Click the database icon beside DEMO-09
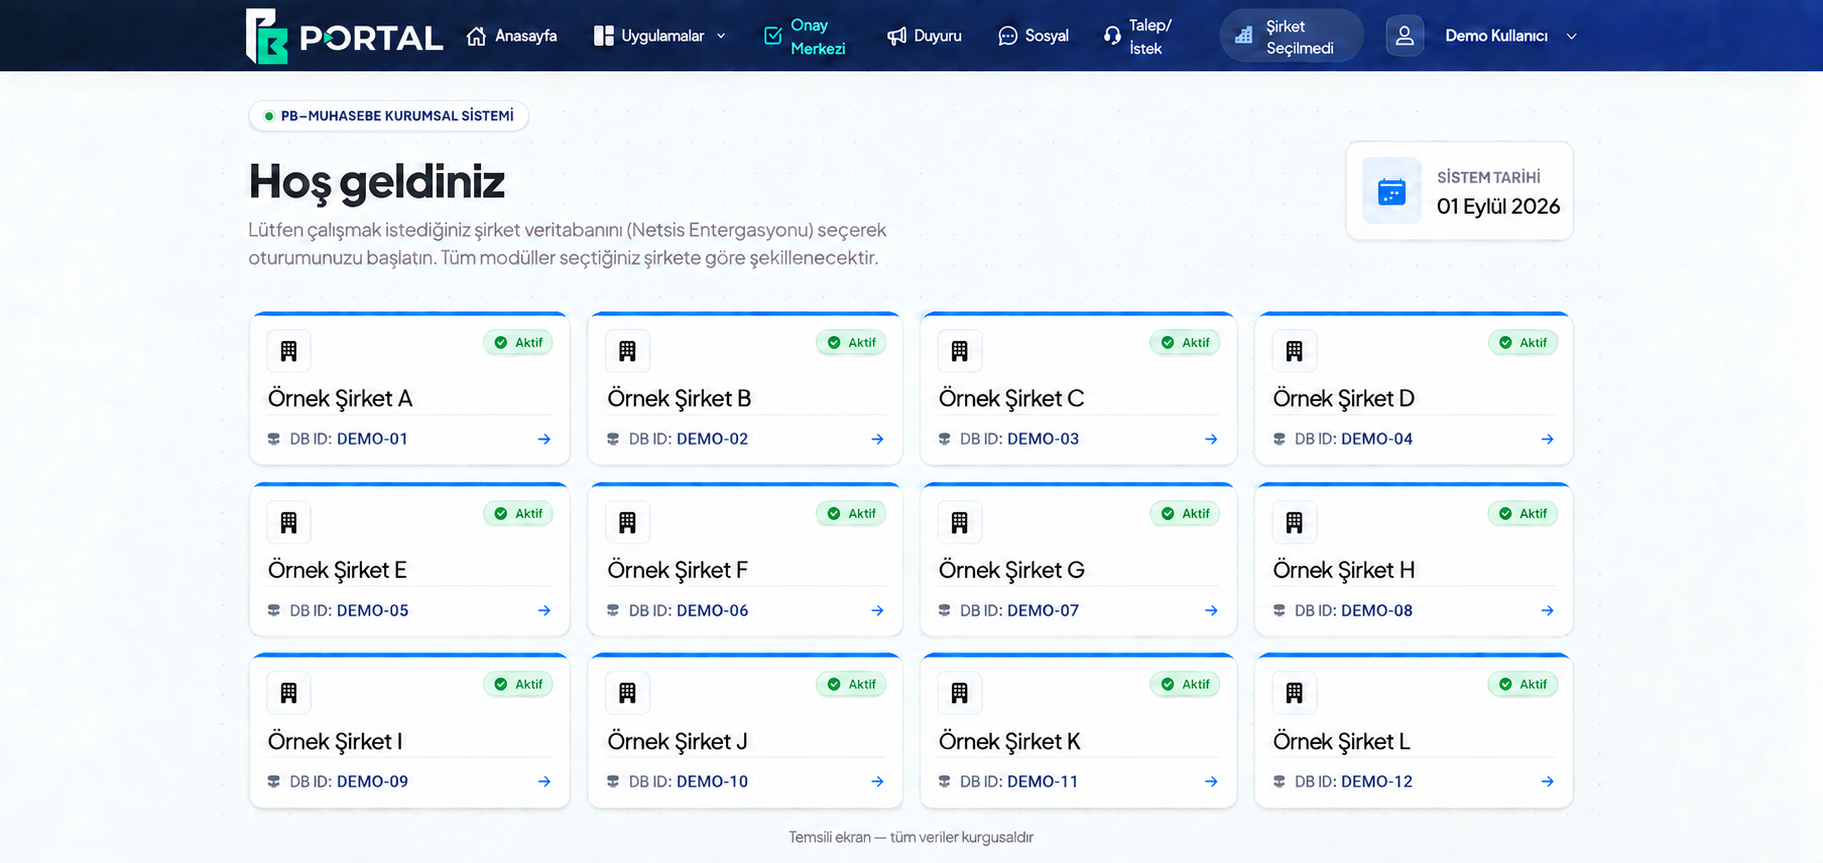The height and width of the screenshot is (863, 1823). pos(274,781)
